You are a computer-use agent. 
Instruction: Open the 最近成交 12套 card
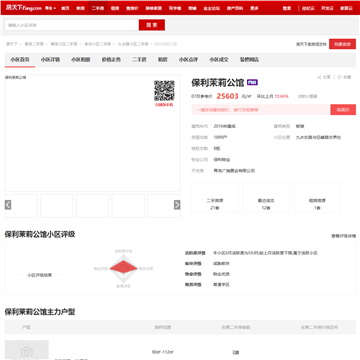[x=266, y=197]
